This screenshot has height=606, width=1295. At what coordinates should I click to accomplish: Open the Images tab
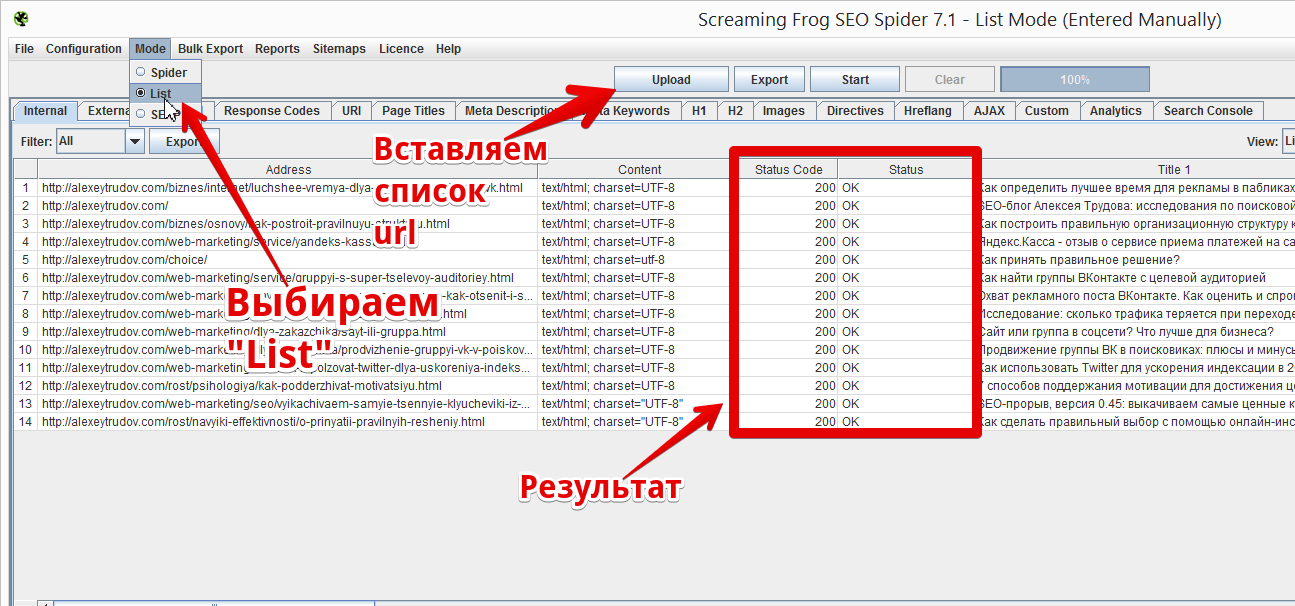[783, 111]
